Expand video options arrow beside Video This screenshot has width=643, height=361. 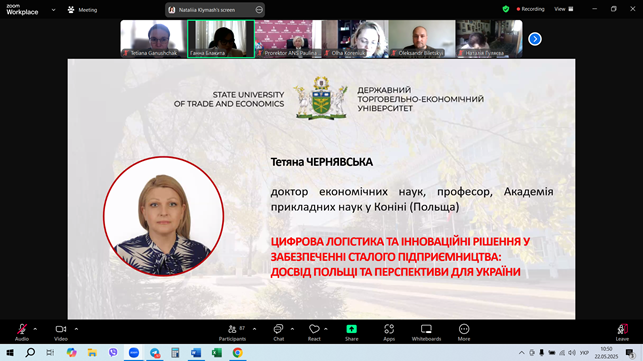click(x=76, y=329)
